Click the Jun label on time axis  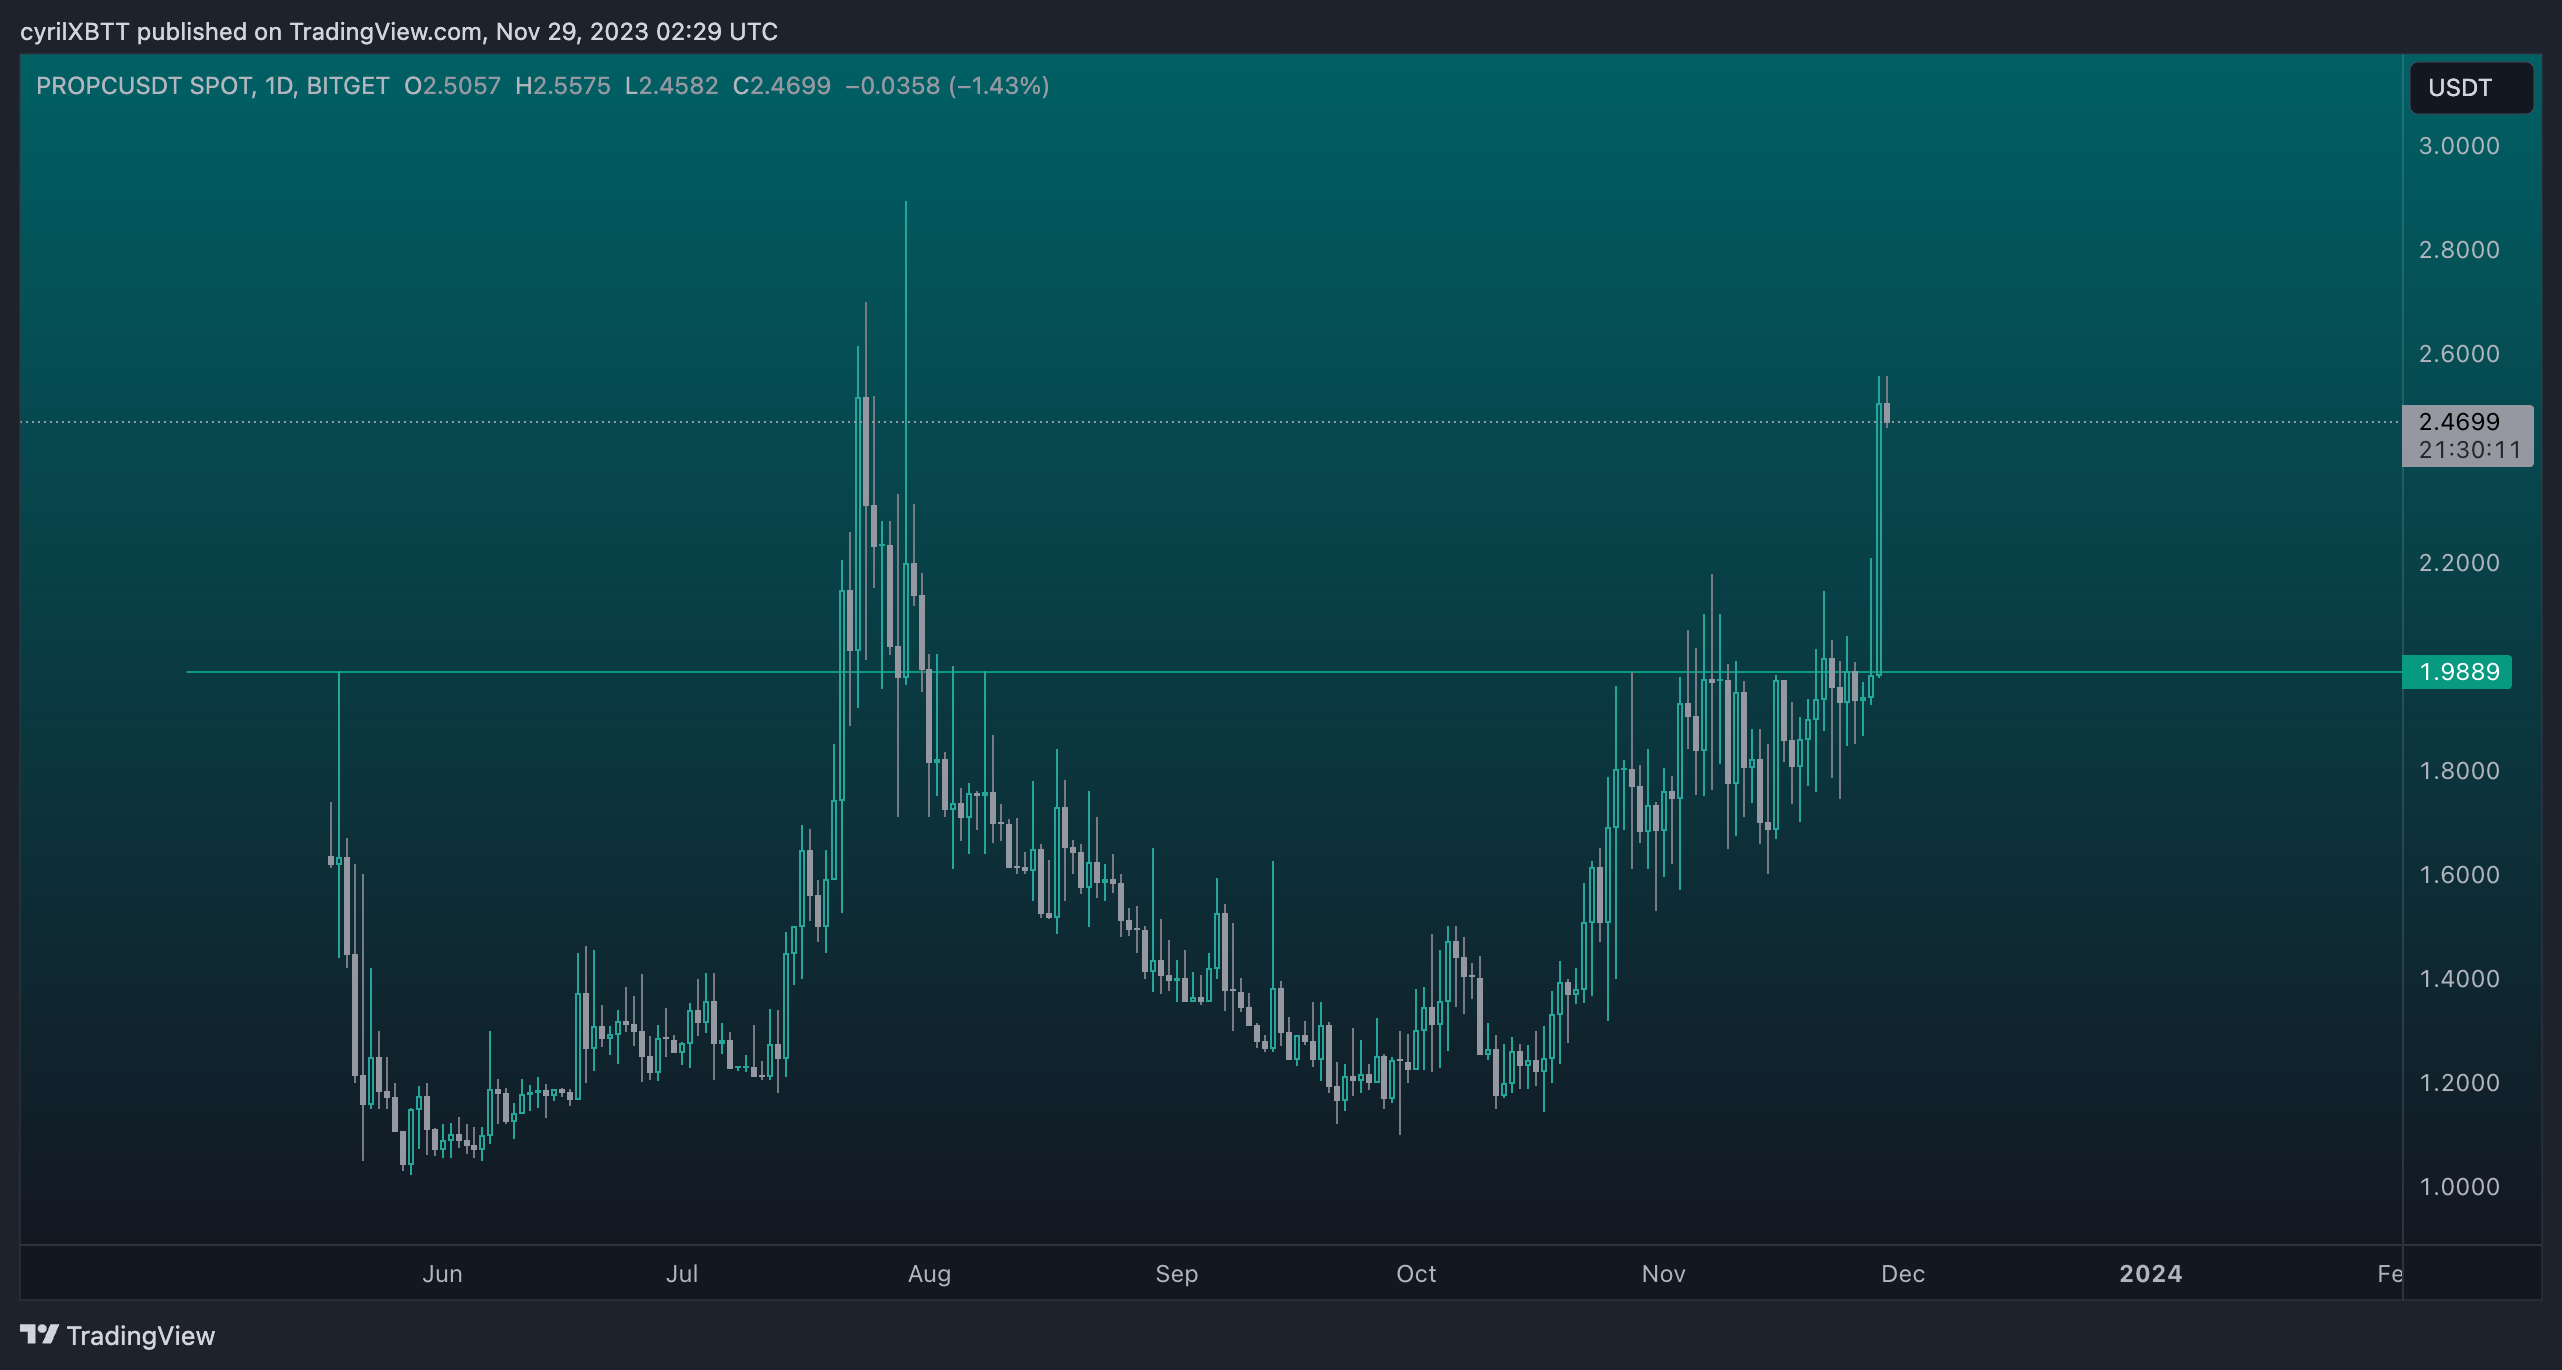pyautogui.click(x=442, y=1274)
